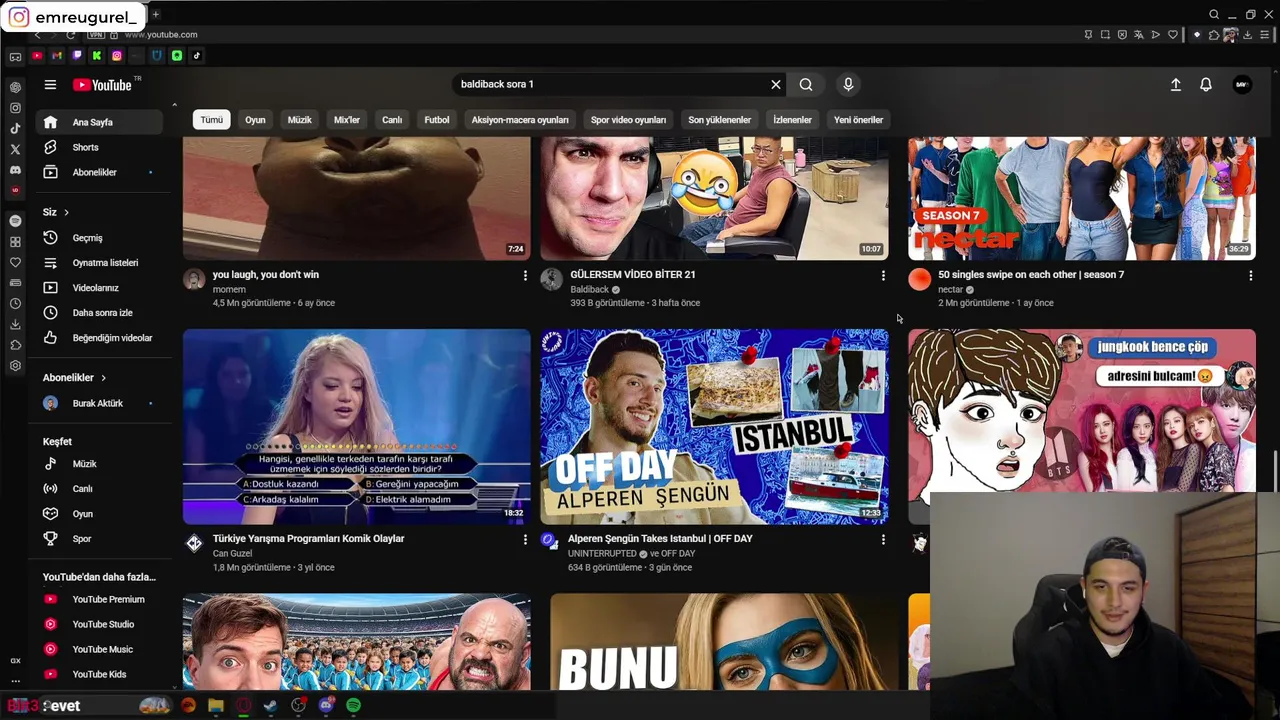Viewport: 1280px width, 720px height.
Task: Open YouTube Music link
Action: [x=99, y=649]
